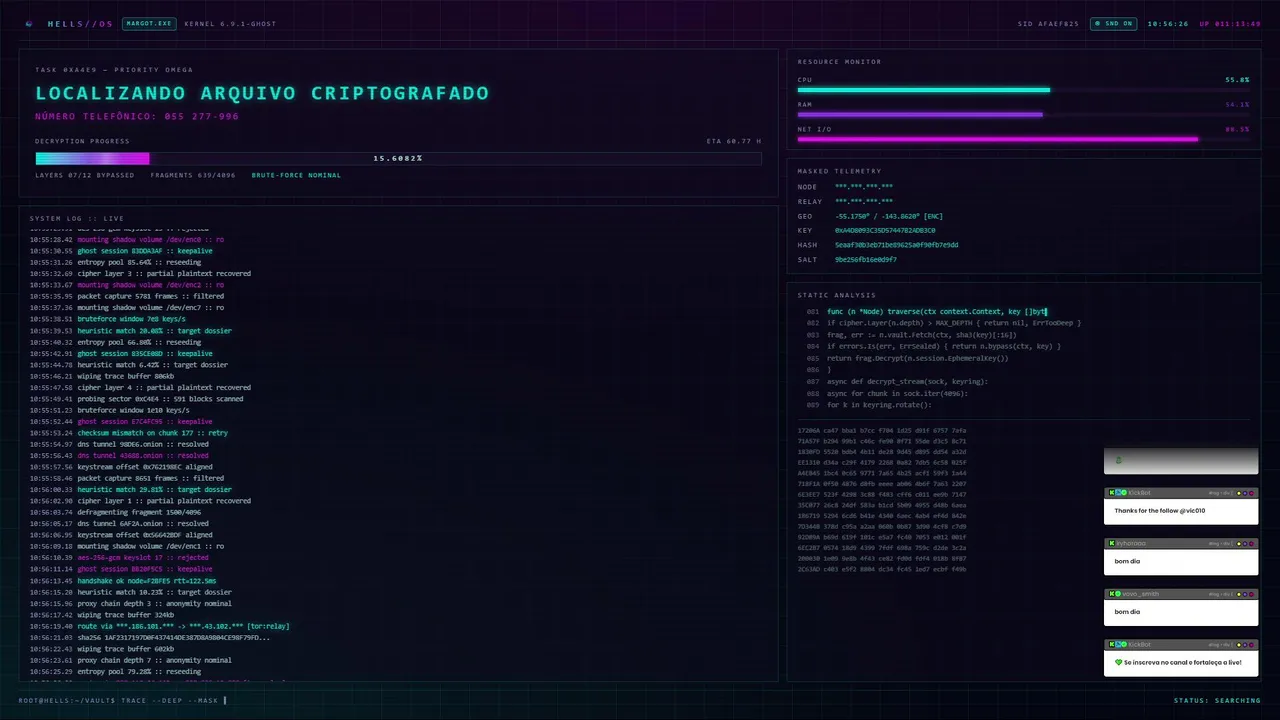The width and height of the screenshot is (1280, 720).
Task: Click the 'route via' tor:relay log line
Action: click(159, 626)
